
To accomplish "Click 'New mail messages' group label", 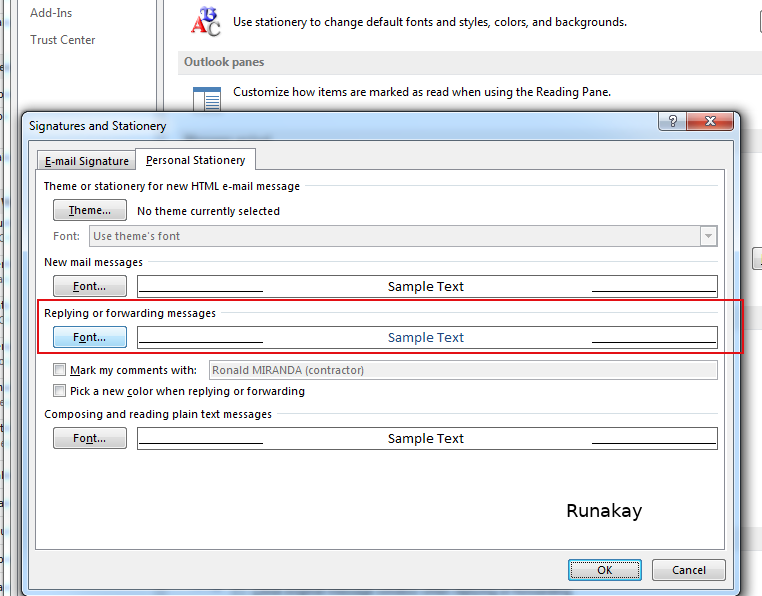I will tap(93, 263).
